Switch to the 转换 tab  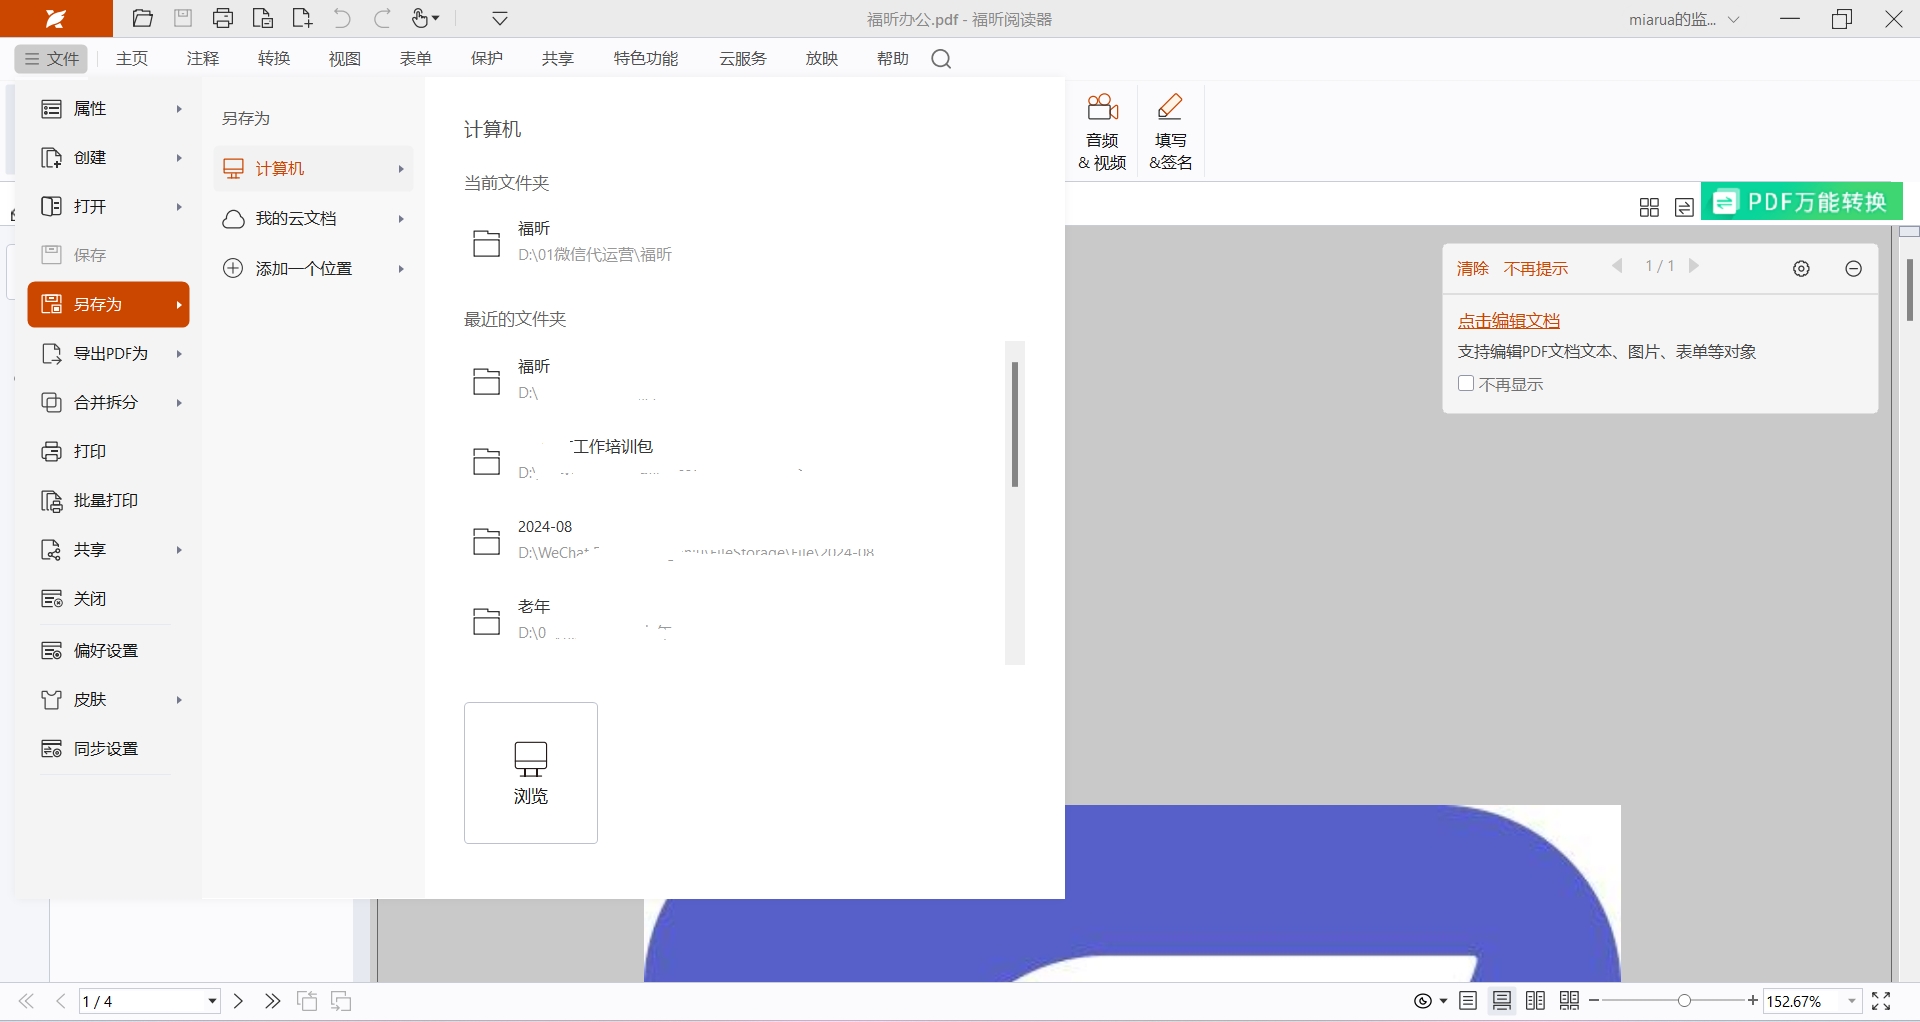tap(274, 59)
